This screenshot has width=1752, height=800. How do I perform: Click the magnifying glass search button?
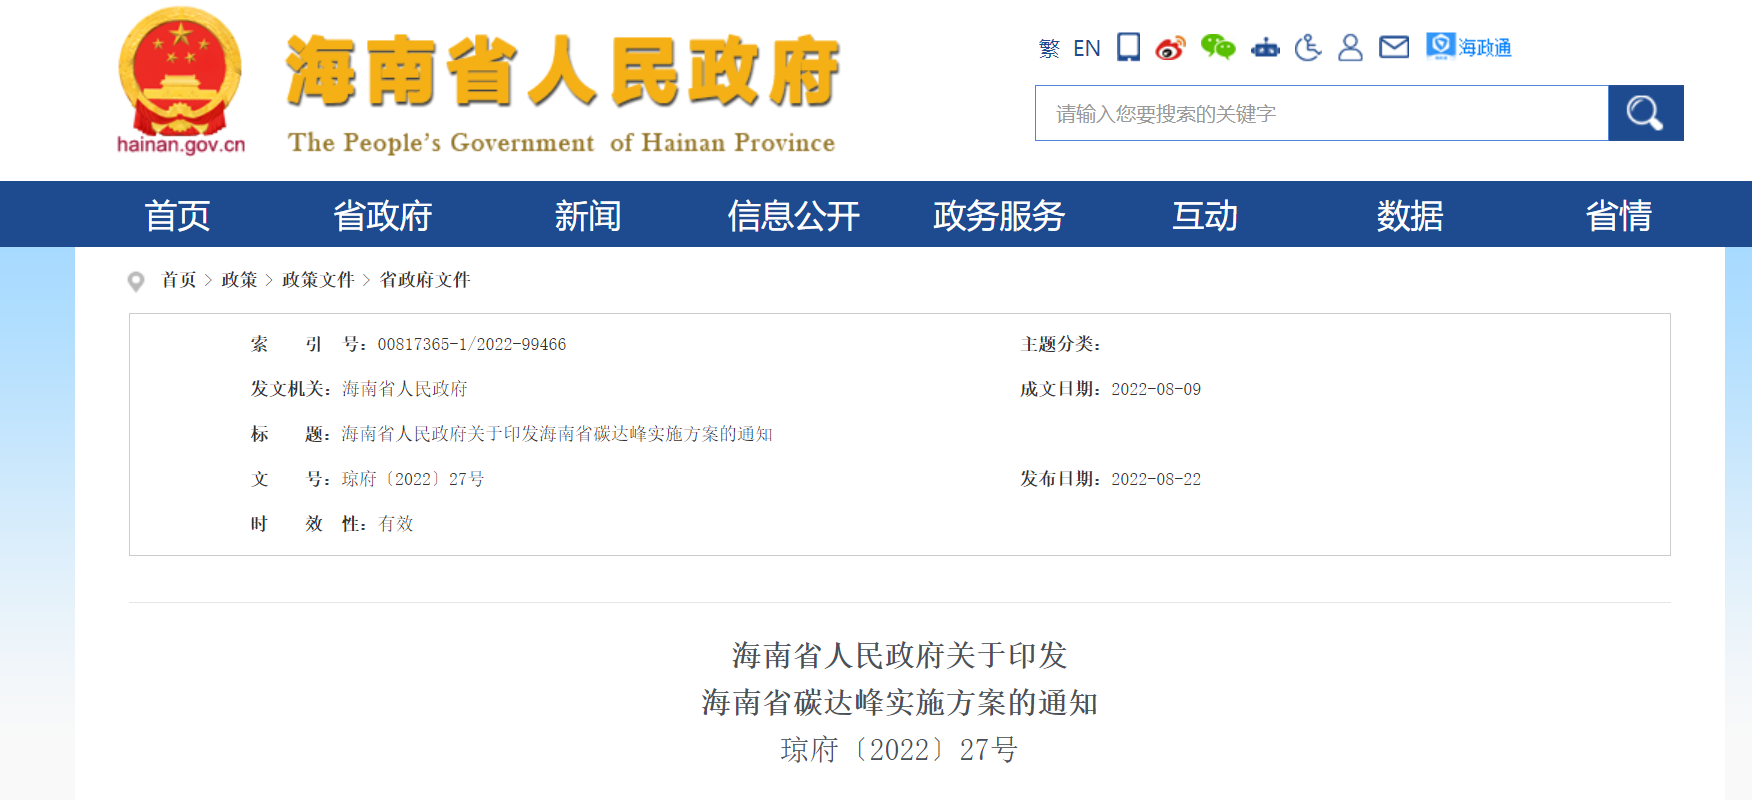1645,113
